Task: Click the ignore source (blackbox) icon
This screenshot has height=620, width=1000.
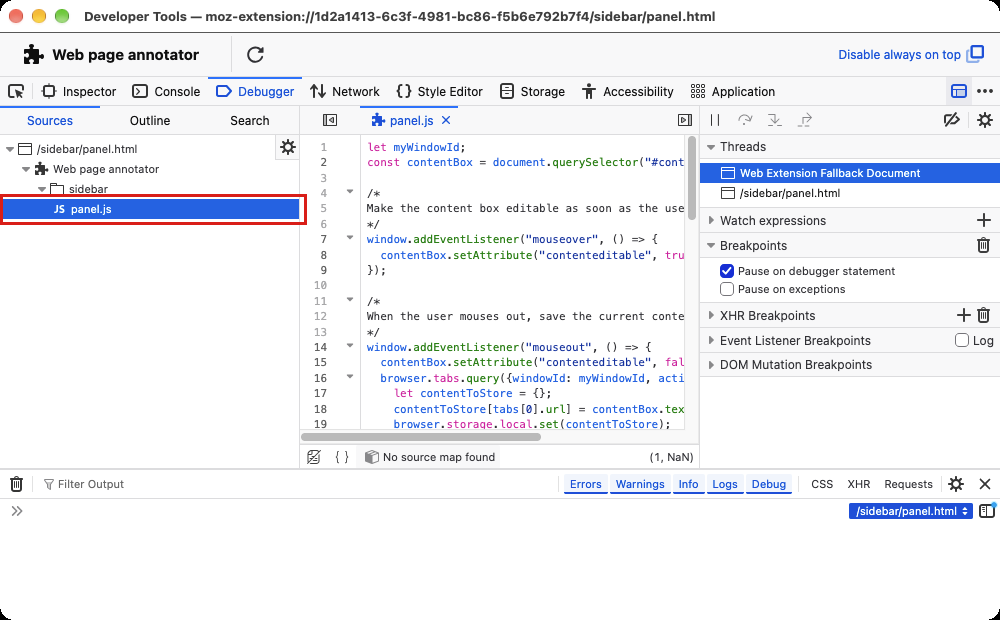Action: click(x=313, y=457)
